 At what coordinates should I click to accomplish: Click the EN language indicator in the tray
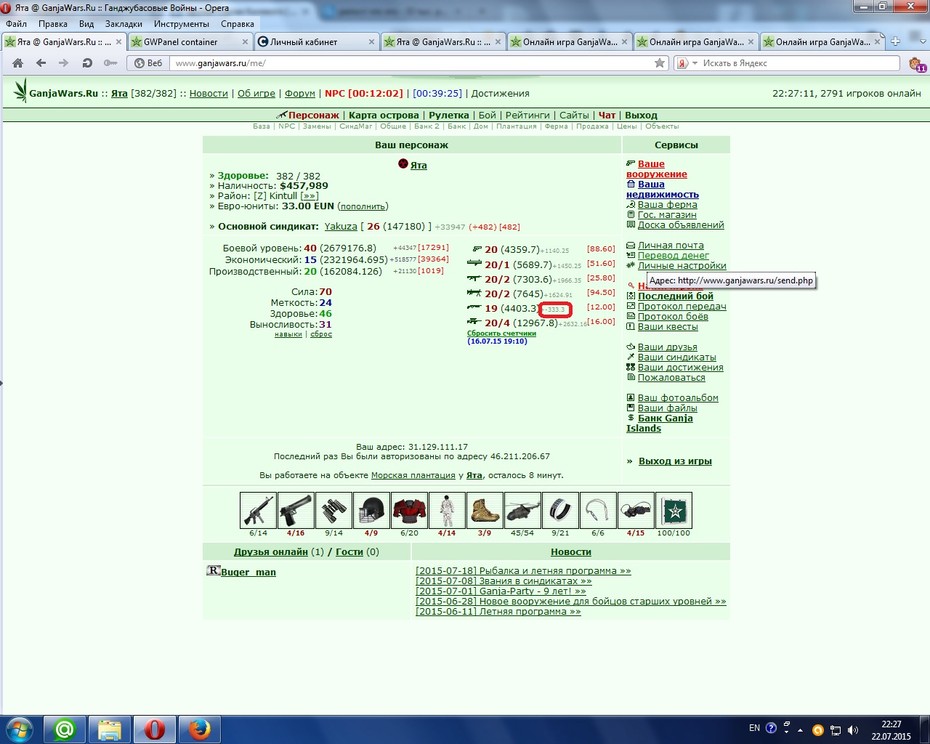[x=754, y=728]
